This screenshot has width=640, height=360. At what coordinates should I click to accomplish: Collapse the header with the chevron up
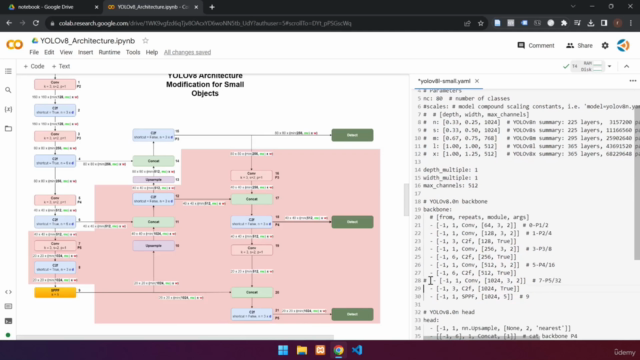tap(627, 66)
